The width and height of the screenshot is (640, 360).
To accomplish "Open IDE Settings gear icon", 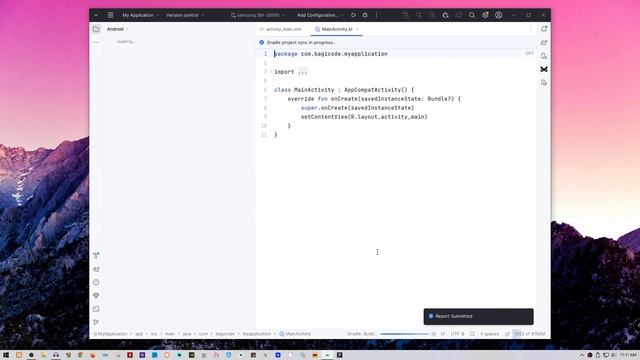I will click(485, 15).
